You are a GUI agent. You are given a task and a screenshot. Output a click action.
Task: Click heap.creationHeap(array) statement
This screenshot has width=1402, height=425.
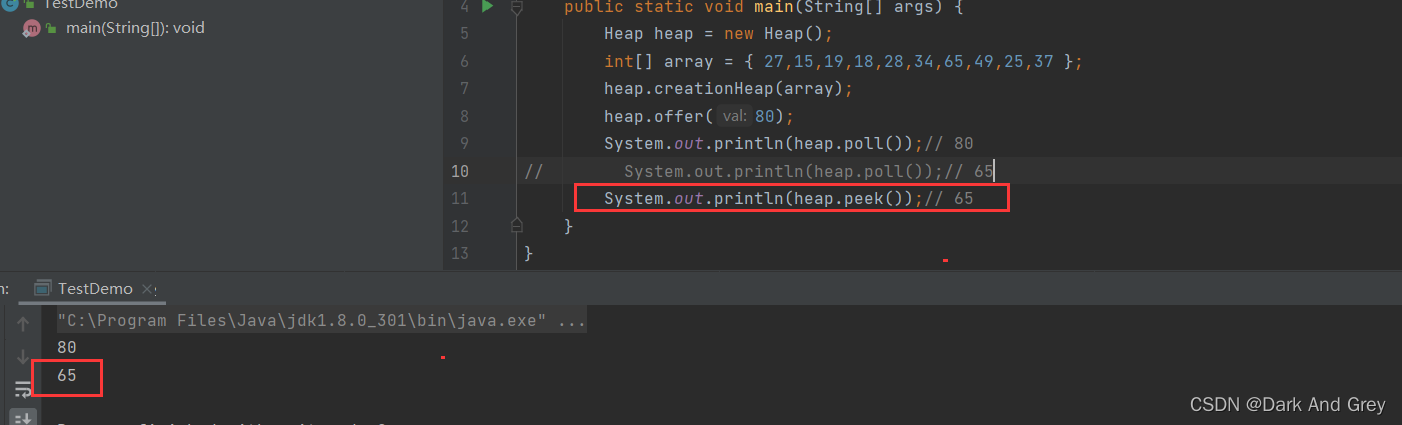[728, 89]
